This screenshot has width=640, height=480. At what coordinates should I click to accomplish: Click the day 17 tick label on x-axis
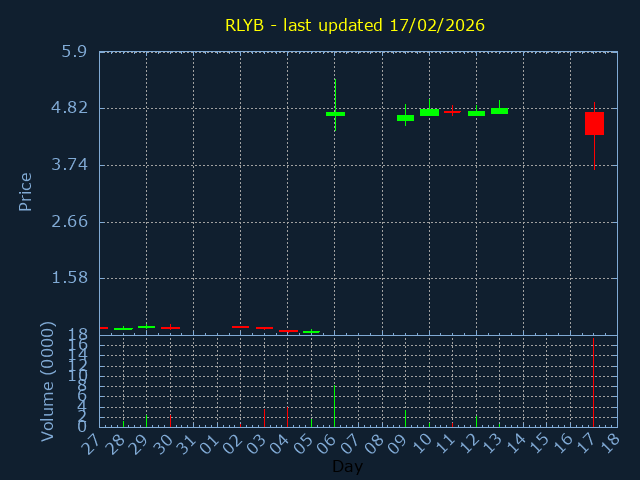582,442
